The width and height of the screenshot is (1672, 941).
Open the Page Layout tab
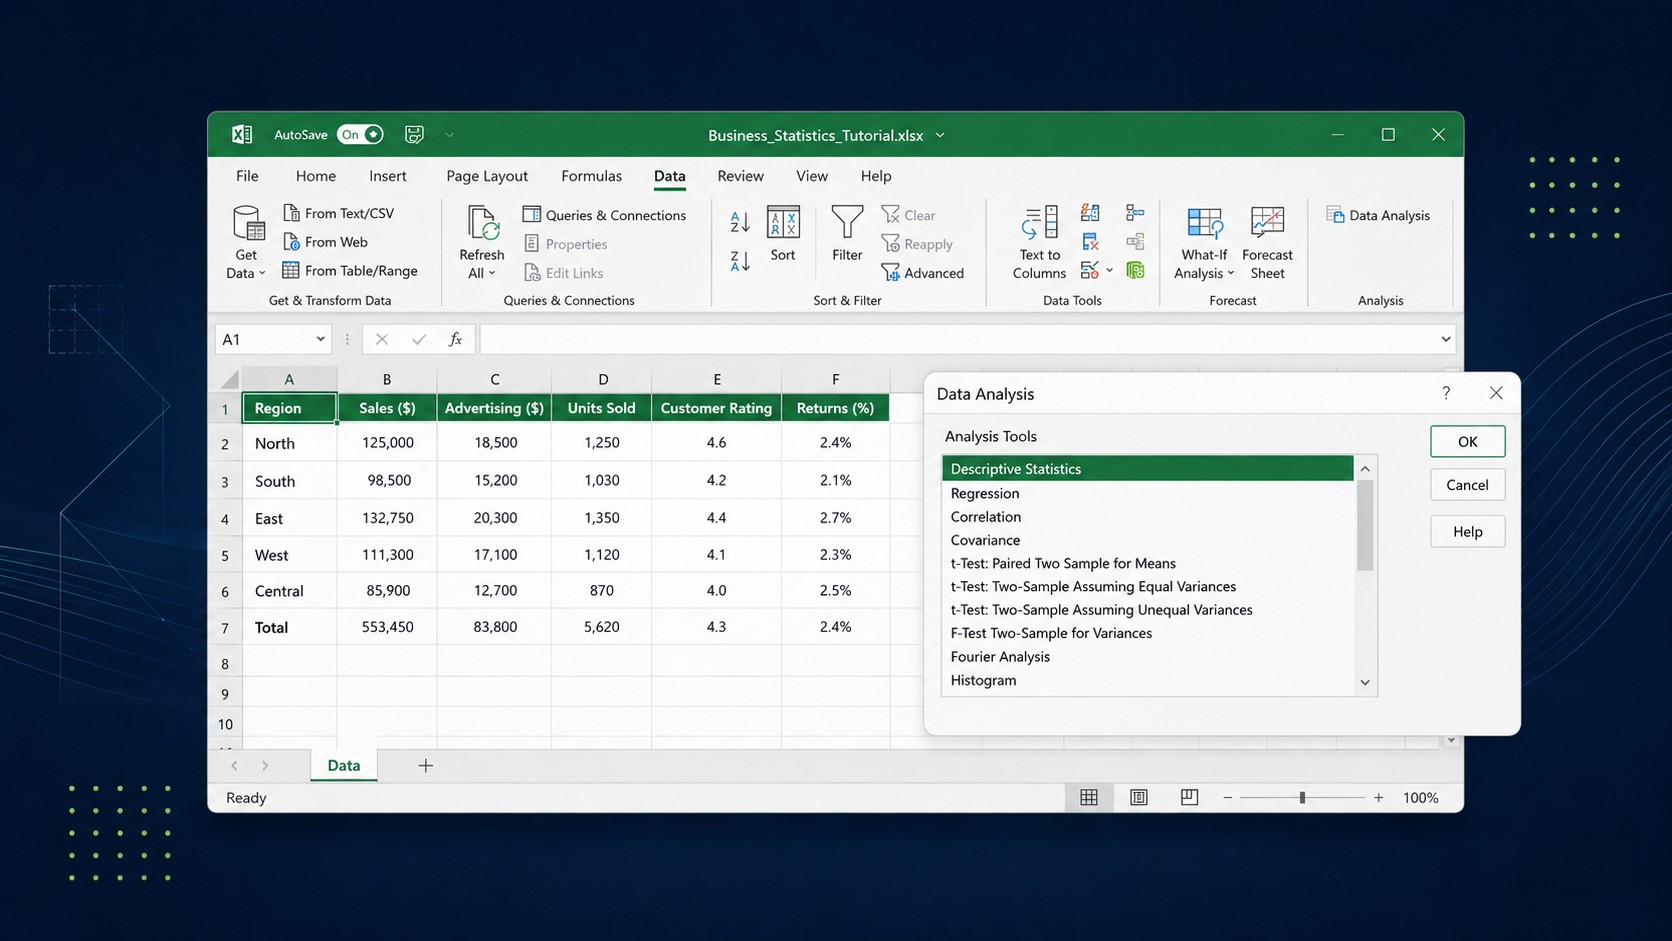coord(487,176)
